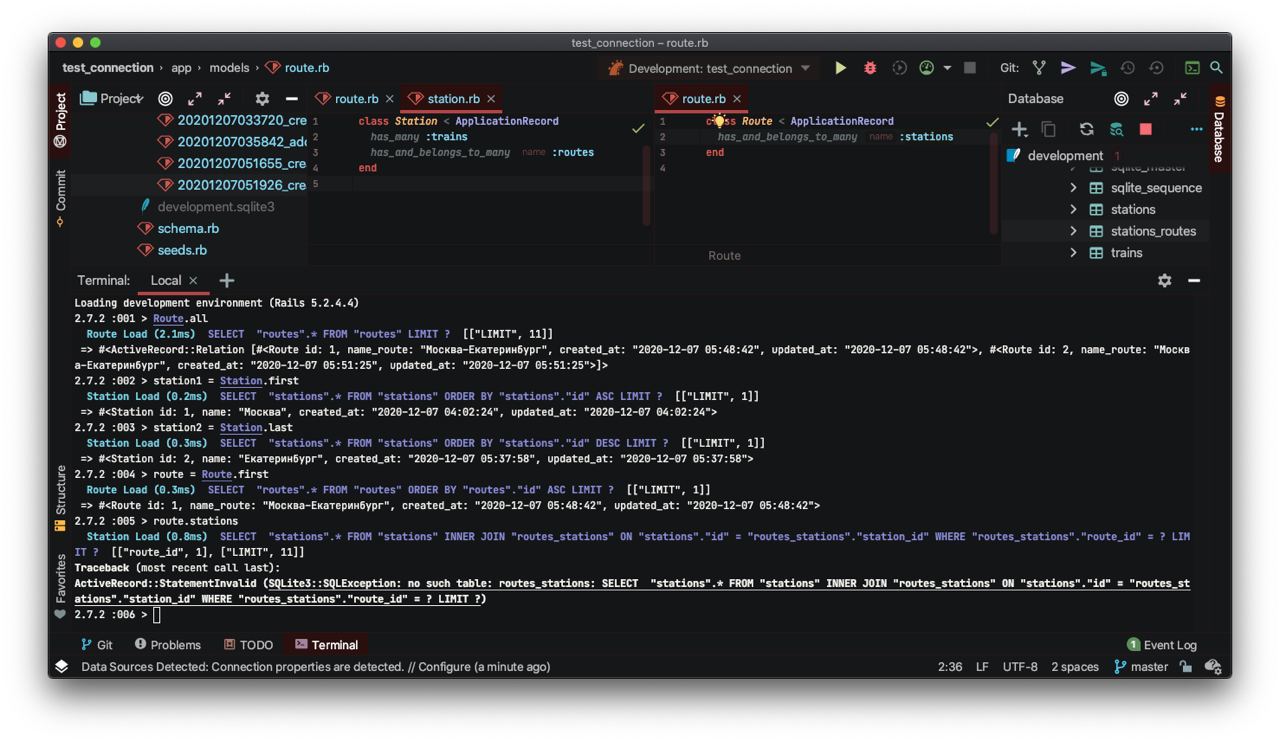Click the red deactivate square in Database toolbar
The height and width of the screenshot is (742, 1280).
click(1146, 129)
